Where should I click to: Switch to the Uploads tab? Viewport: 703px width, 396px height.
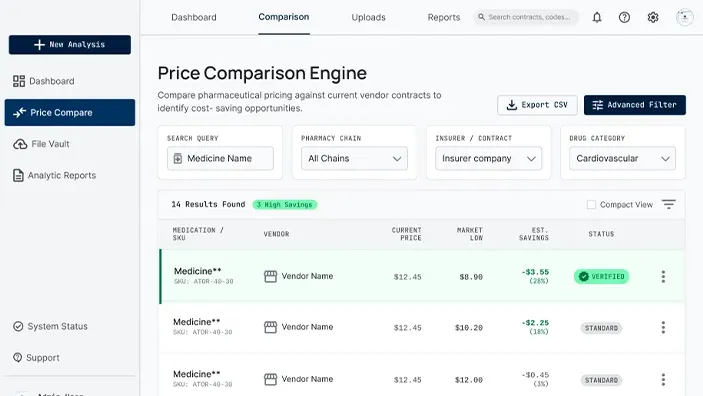tap(369, 17)
